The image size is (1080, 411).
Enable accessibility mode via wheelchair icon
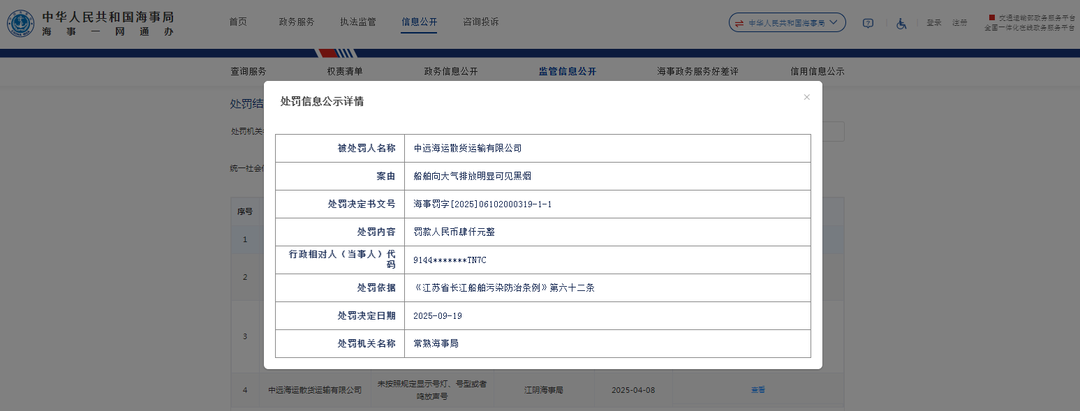pyautogui.click(x=900, y=22)
